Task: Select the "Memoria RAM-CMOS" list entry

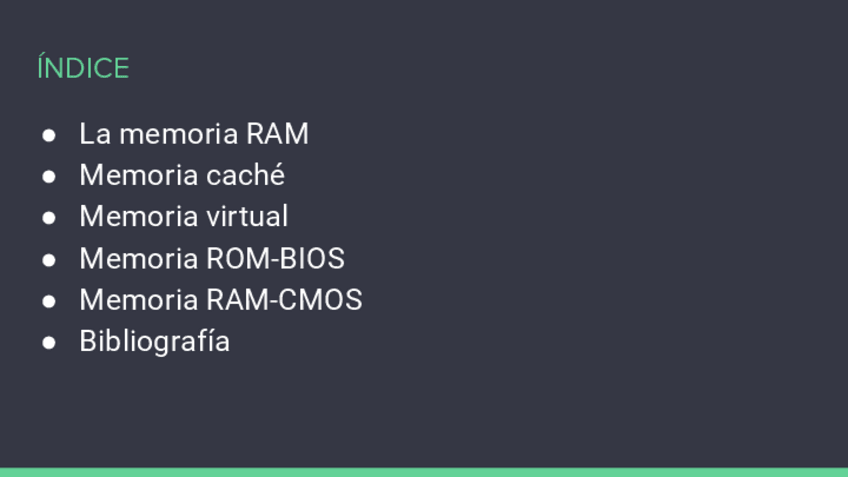Action: point(221,300)
